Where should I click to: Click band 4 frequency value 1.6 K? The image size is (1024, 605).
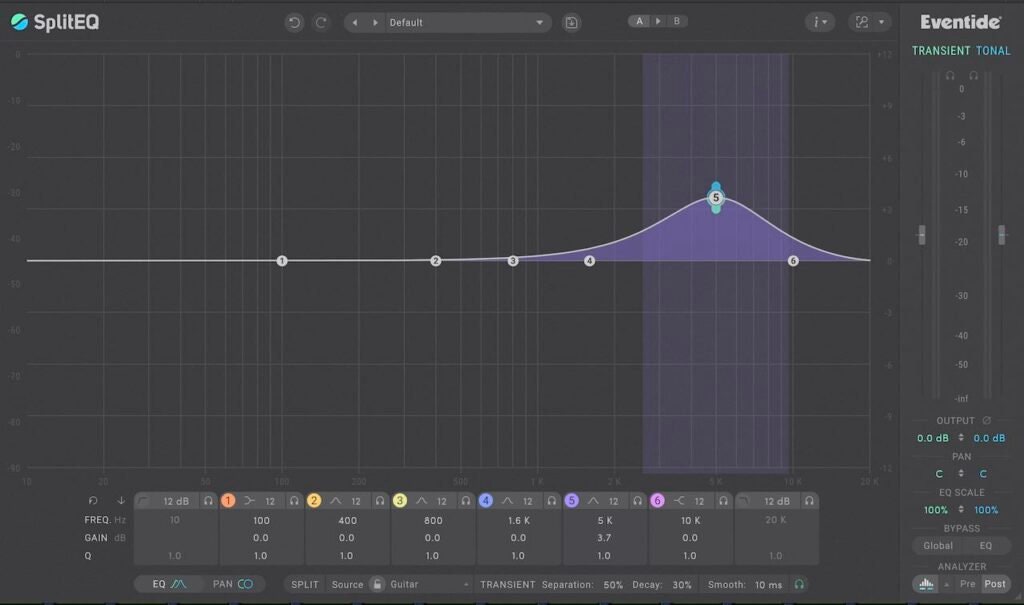click(519, 520)
